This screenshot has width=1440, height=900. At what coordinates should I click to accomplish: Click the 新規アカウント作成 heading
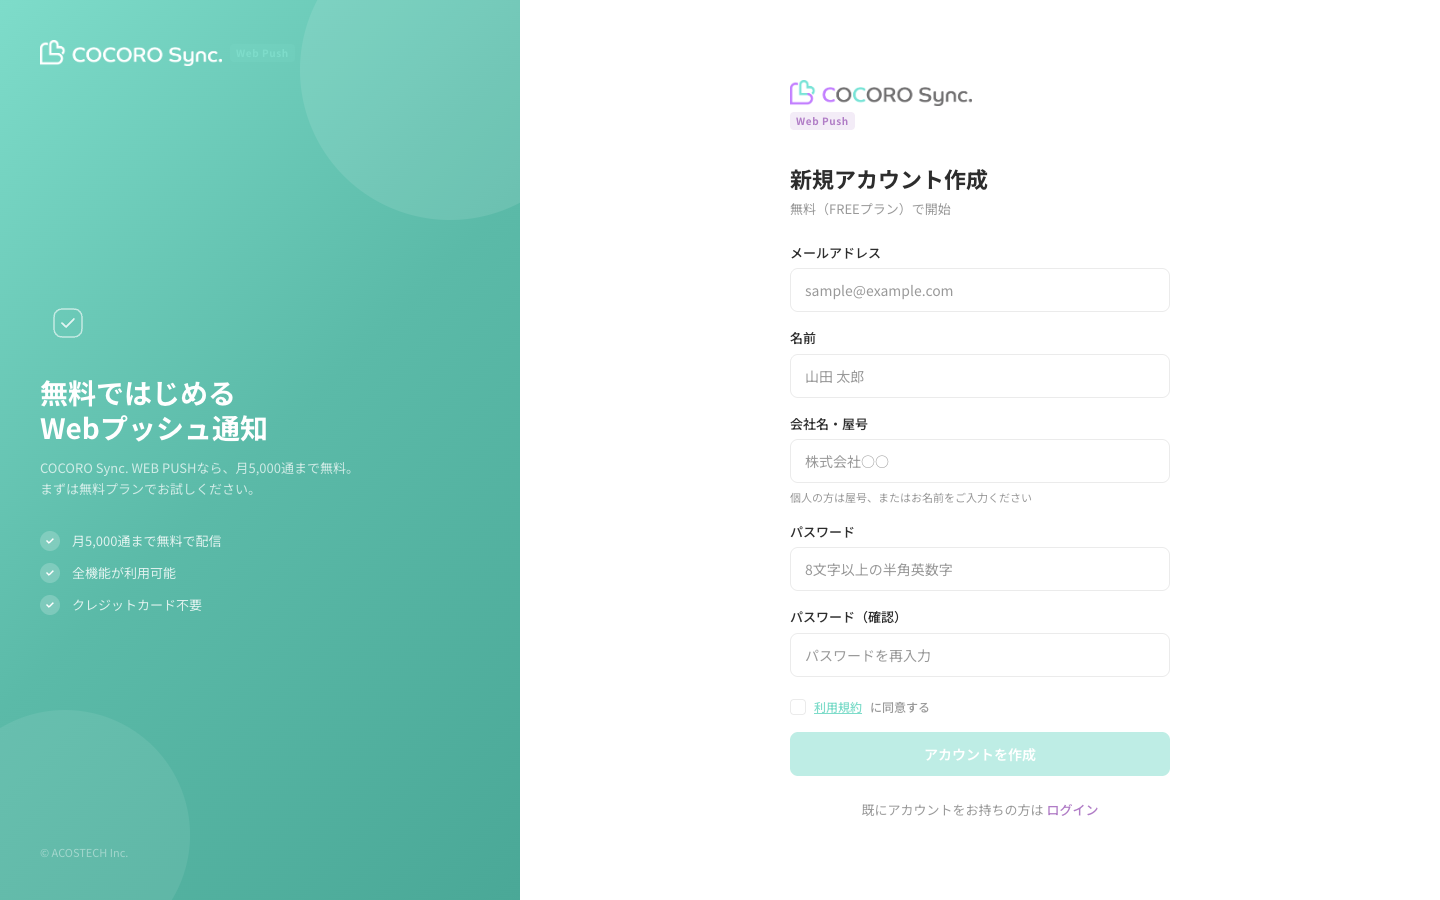889,180
